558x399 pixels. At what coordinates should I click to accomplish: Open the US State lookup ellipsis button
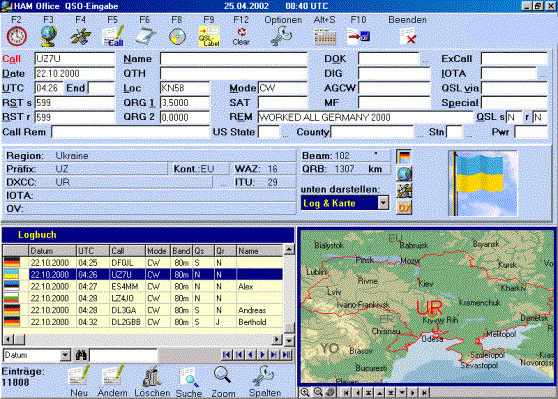click(x=285, y=133)
